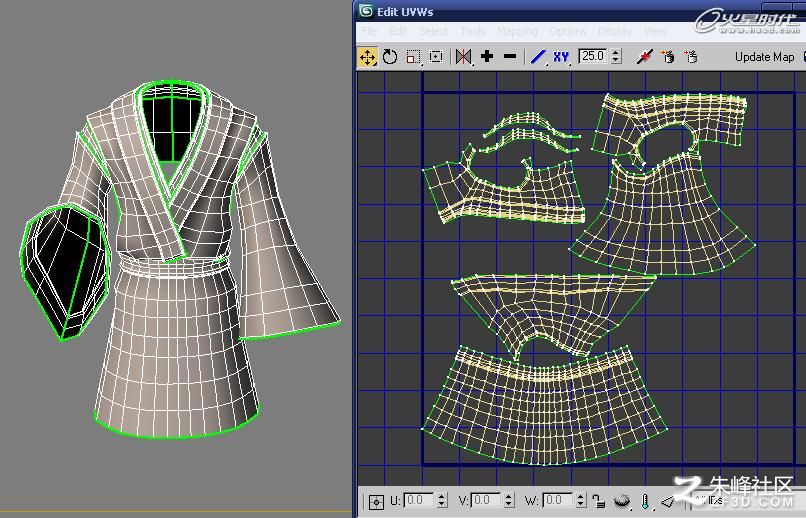Open the blue falloff line flyout
806x518 pixels.
coord(538,57)
